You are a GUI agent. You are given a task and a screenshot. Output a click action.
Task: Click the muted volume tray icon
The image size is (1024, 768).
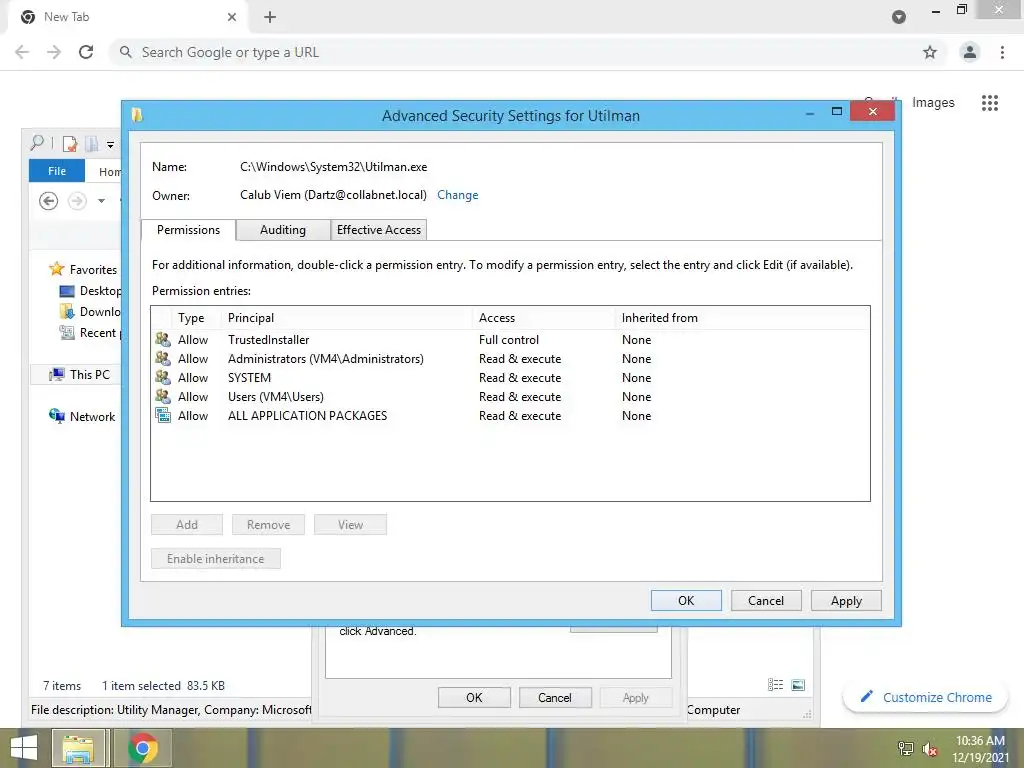[x=930, y=749]
